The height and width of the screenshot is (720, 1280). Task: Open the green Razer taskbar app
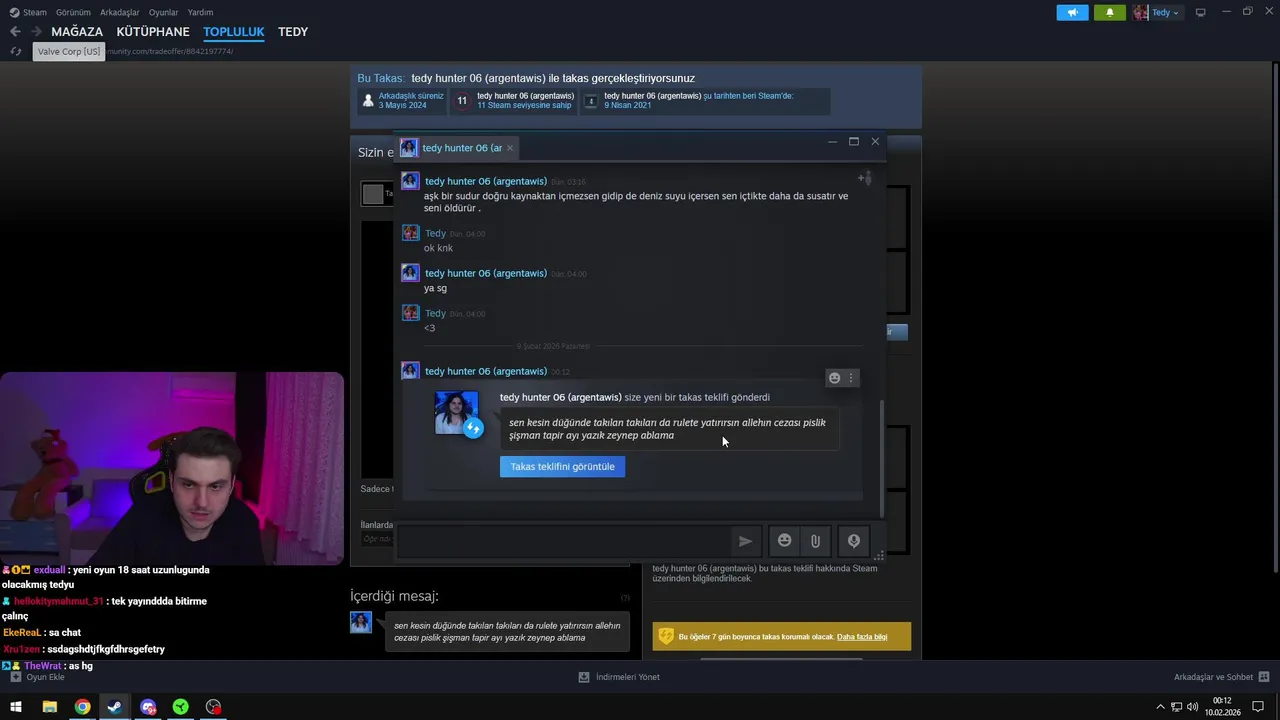181,707
